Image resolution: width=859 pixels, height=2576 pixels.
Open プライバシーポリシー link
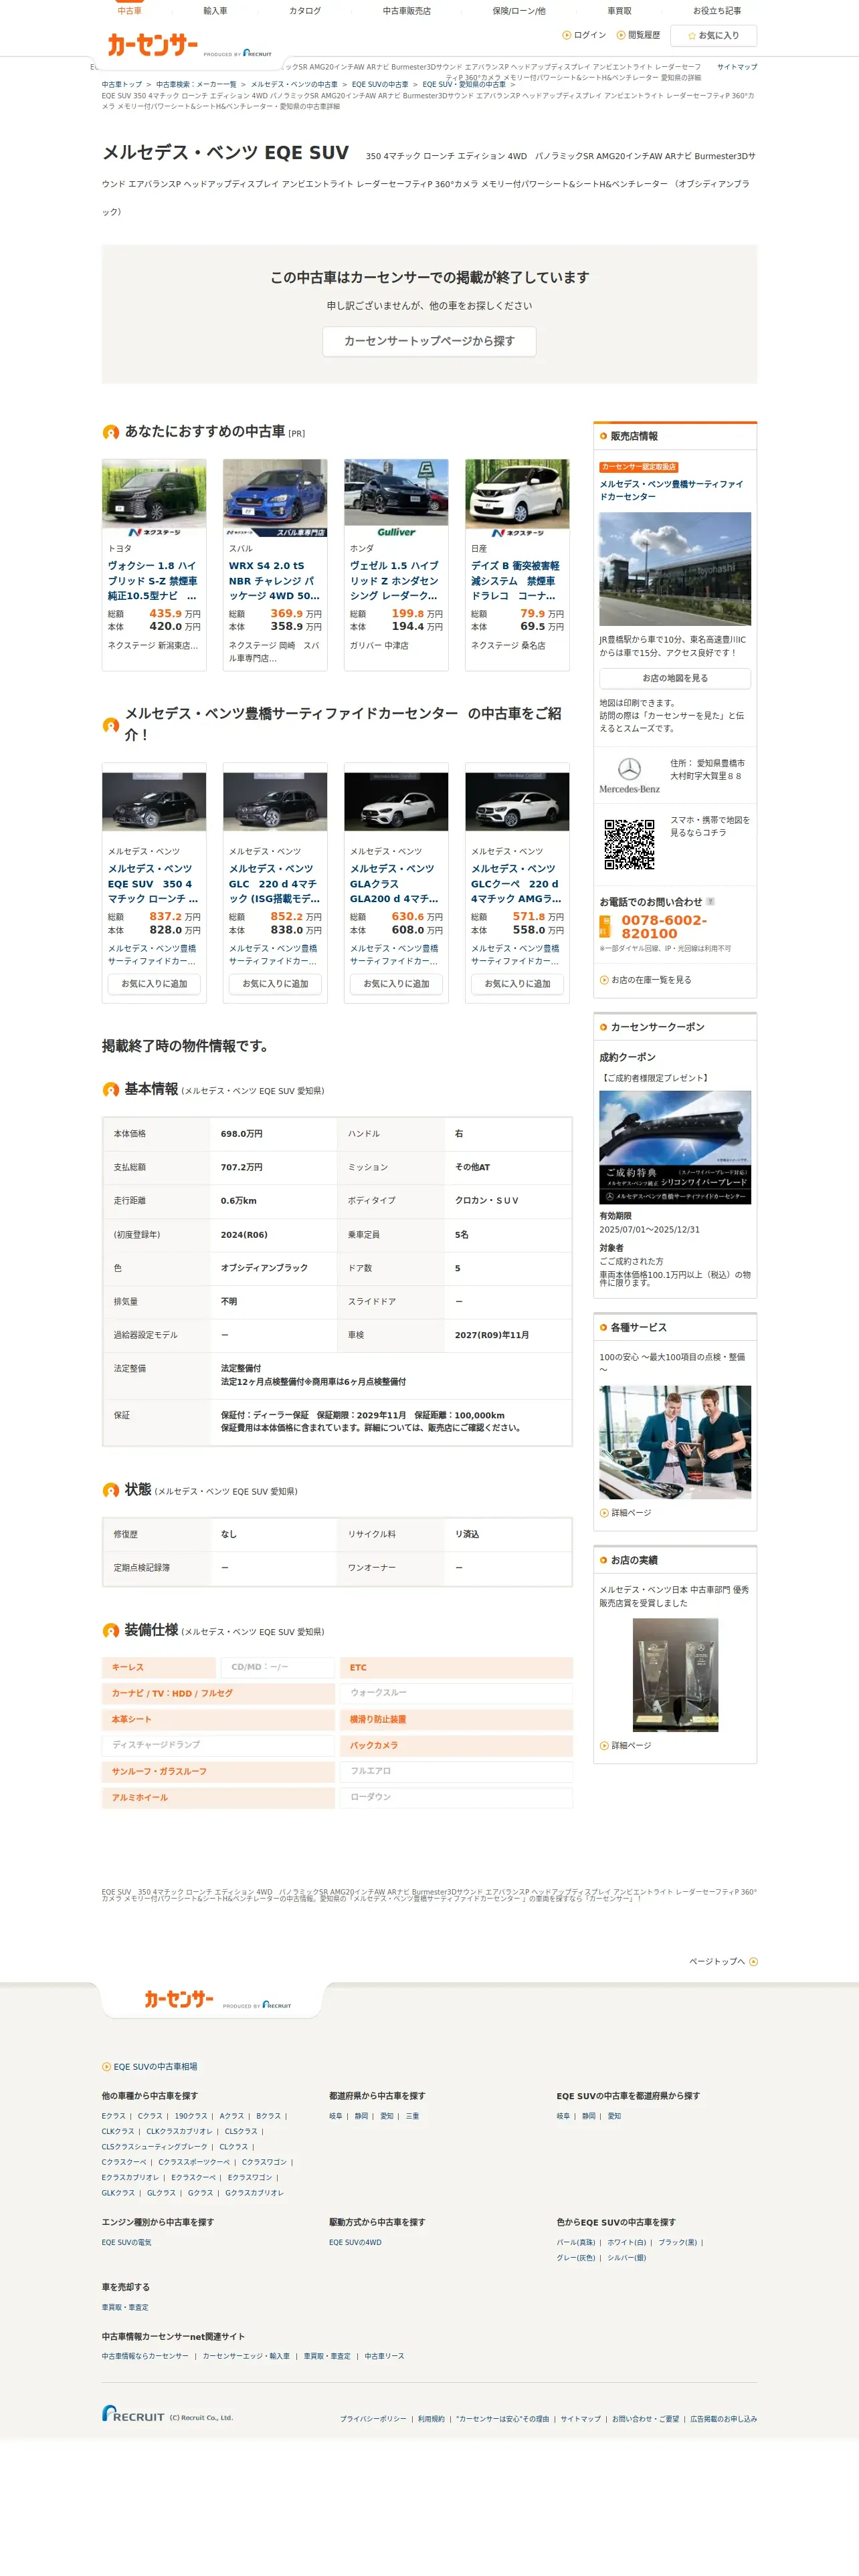click(373, 2419)
